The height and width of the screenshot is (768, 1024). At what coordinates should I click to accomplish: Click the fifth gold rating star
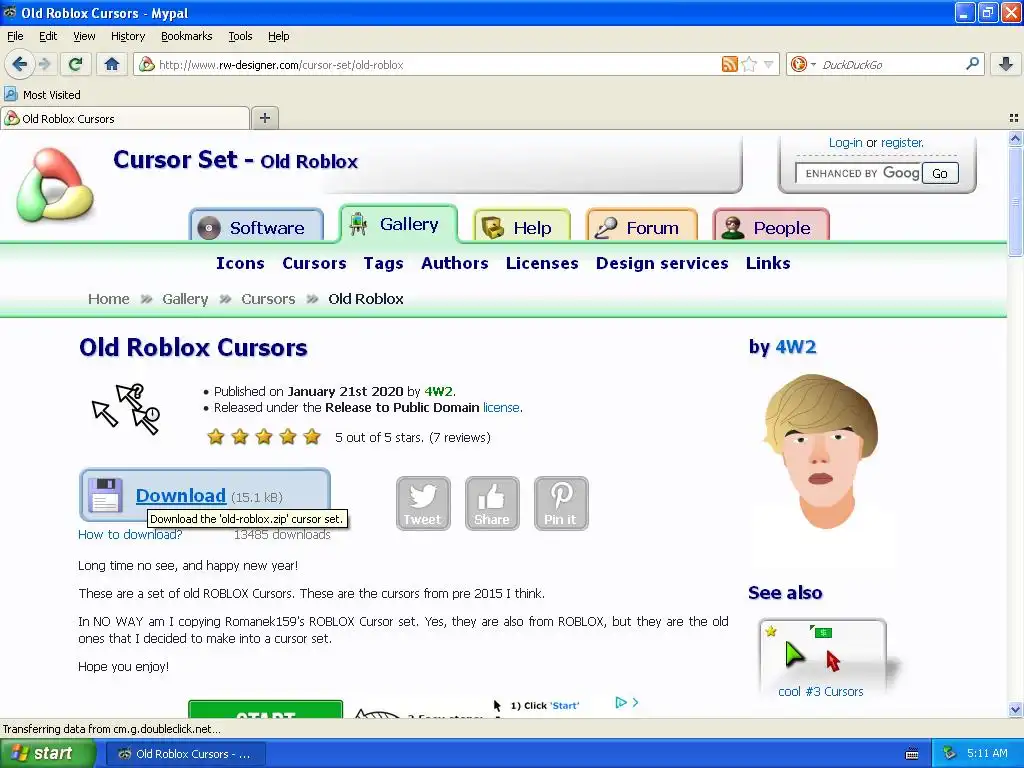click(312, 436)
